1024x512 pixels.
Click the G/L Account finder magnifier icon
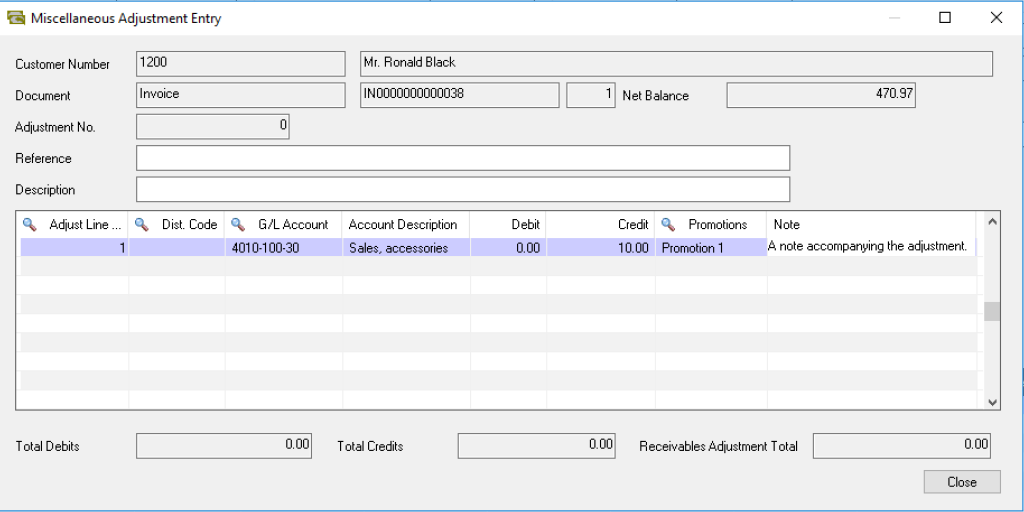pos(238,225)
